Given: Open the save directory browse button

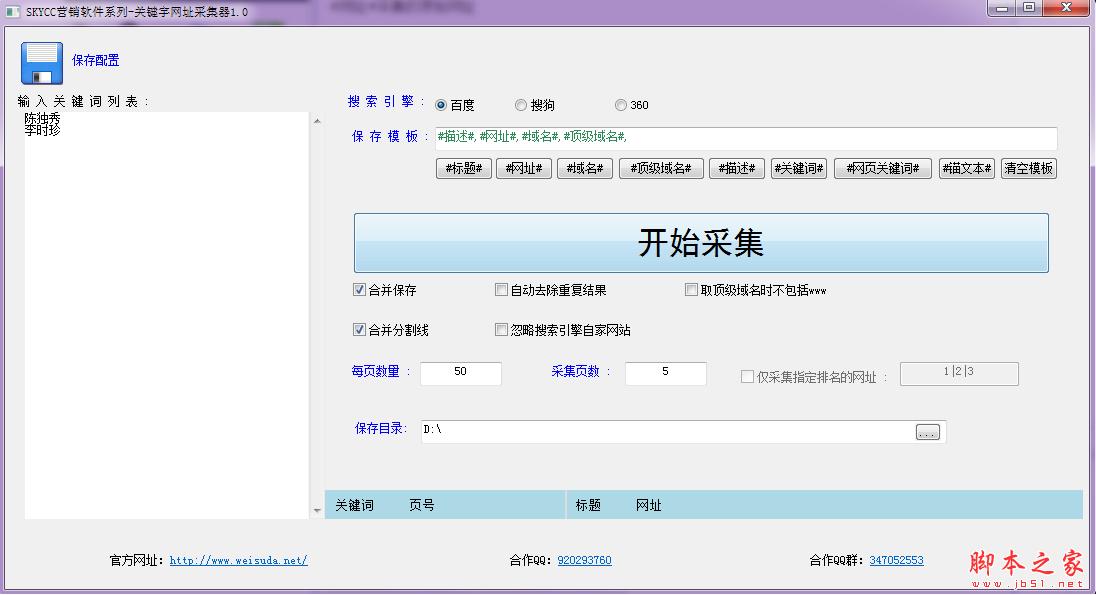Looking at the screenshot, I should click(928, 432).
